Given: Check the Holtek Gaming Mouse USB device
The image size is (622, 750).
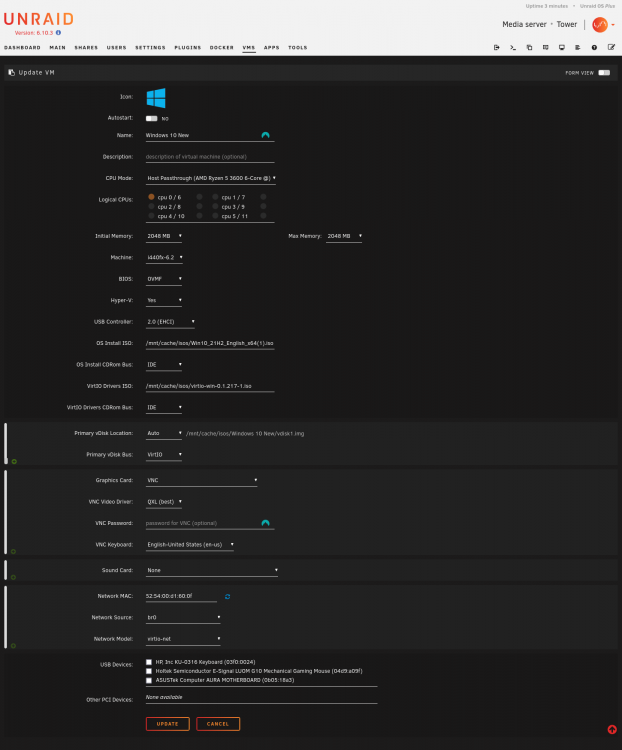Looking at the screenshot, I should click(x=149, y=671).
